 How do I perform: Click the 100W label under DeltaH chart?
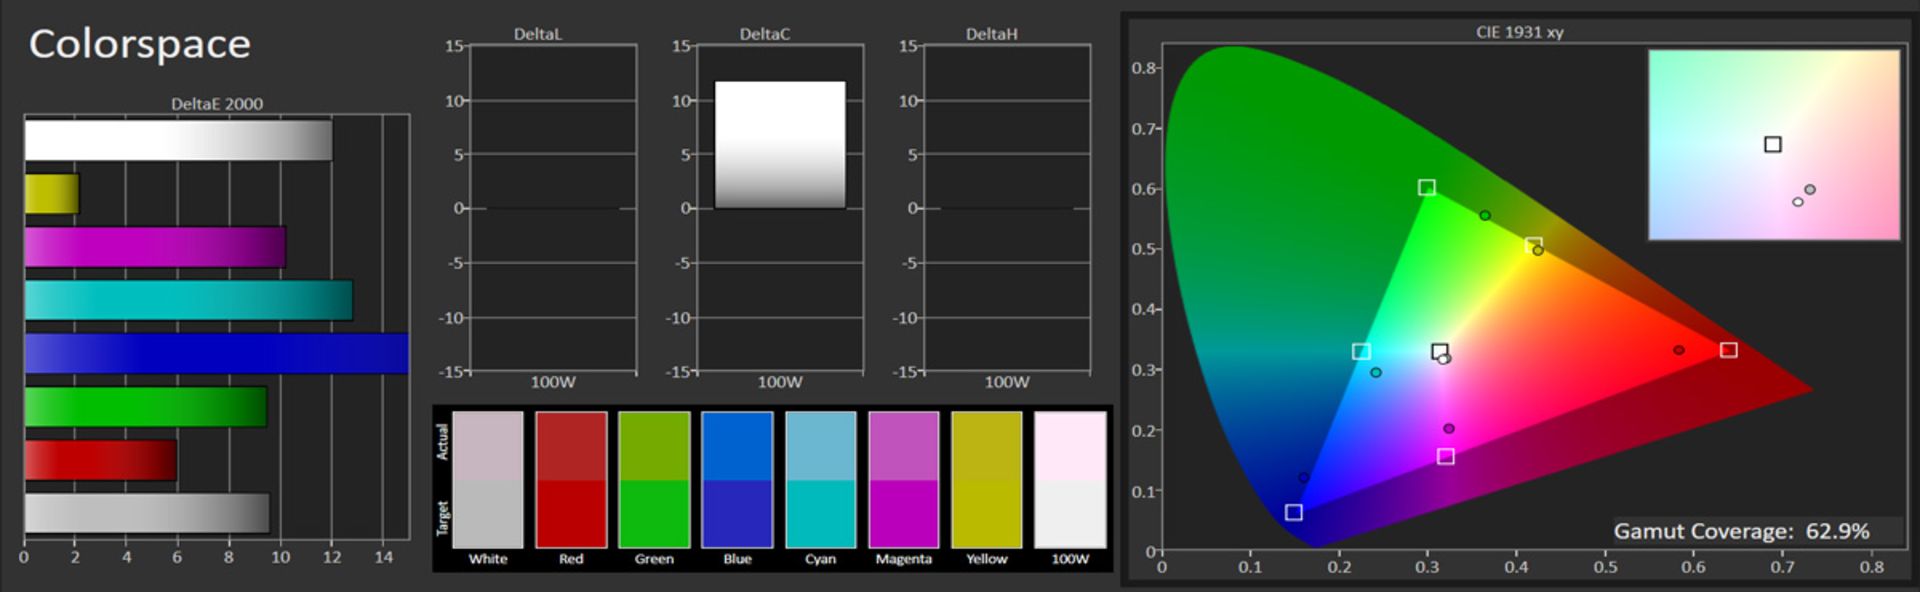pyautogui.click(x=1007, y=382)
